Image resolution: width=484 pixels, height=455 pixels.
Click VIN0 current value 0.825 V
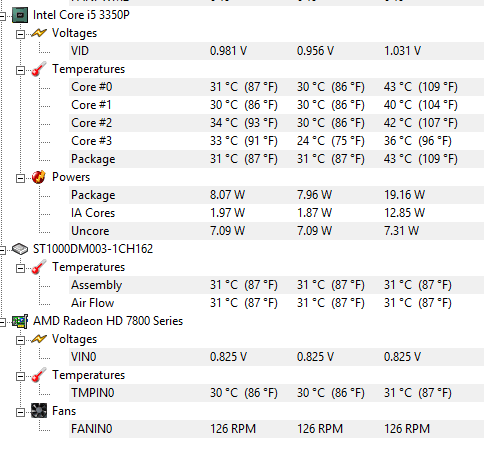[x=228, y=357]
